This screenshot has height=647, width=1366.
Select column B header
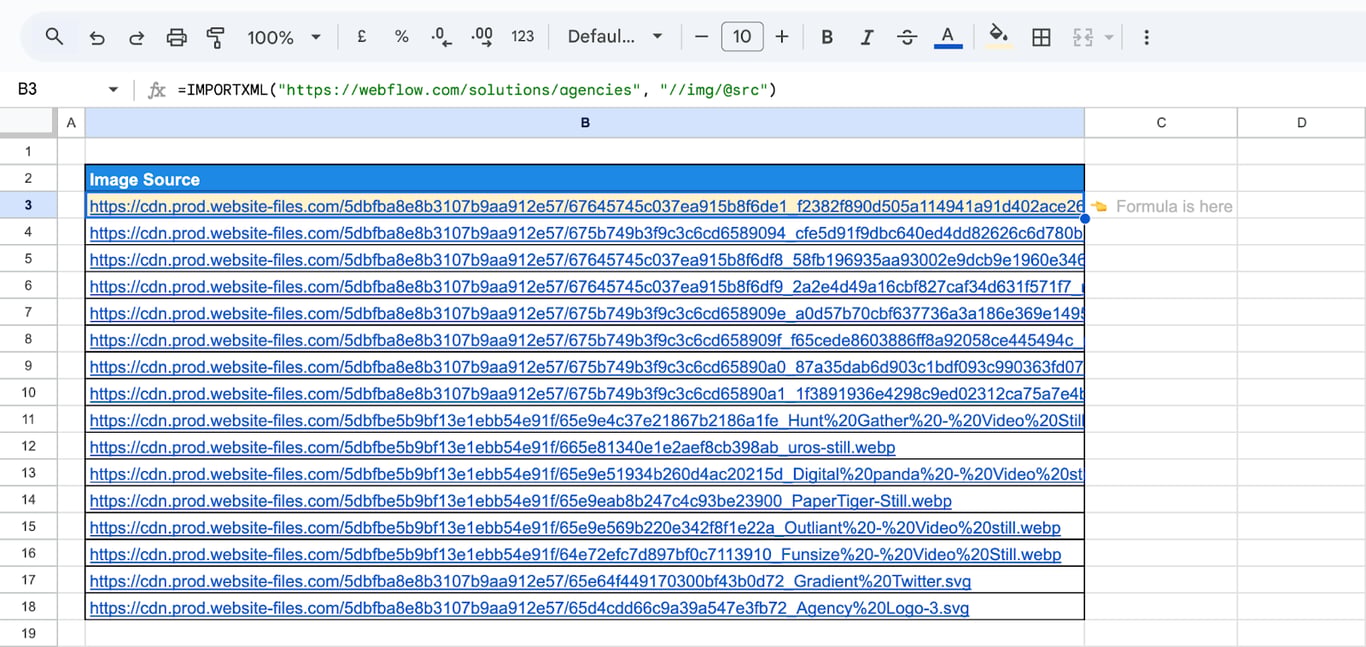pos(585,123)
